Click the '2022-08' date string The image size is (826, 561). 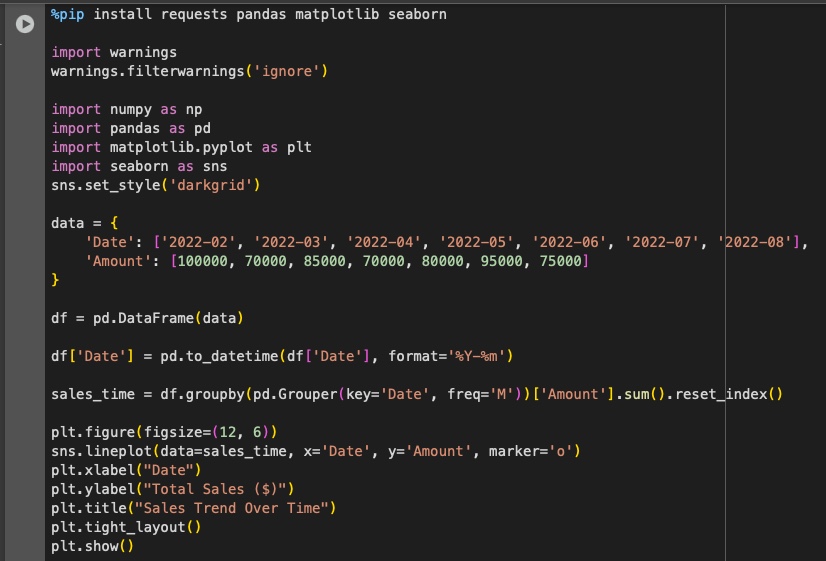(x=754, y=242)
